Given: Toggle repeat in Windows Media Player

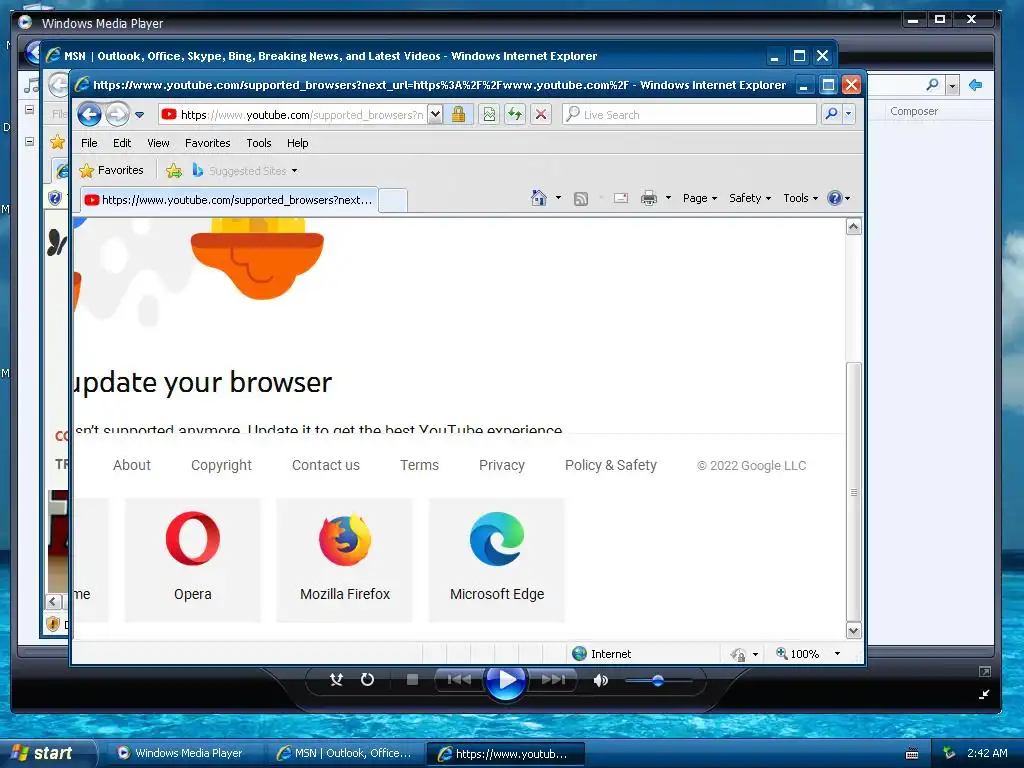Looking at the screenshot, I should [x=368, y=680].
